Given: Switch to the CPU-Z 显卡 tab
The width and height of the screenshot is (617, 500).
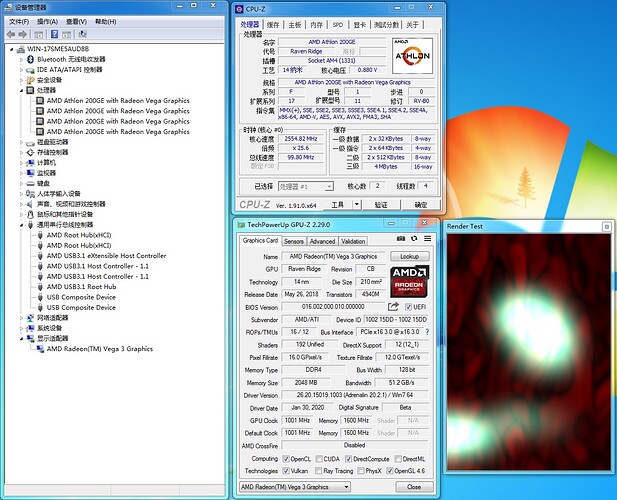Looking at the screenshot, I should [x=360, y=25].
